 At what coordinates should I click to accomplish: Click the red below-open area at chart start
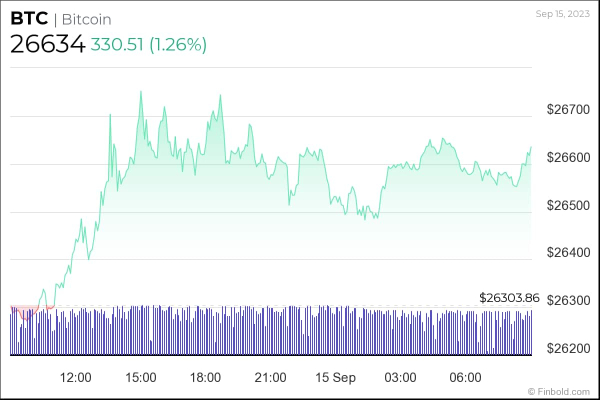pos(25,310)
